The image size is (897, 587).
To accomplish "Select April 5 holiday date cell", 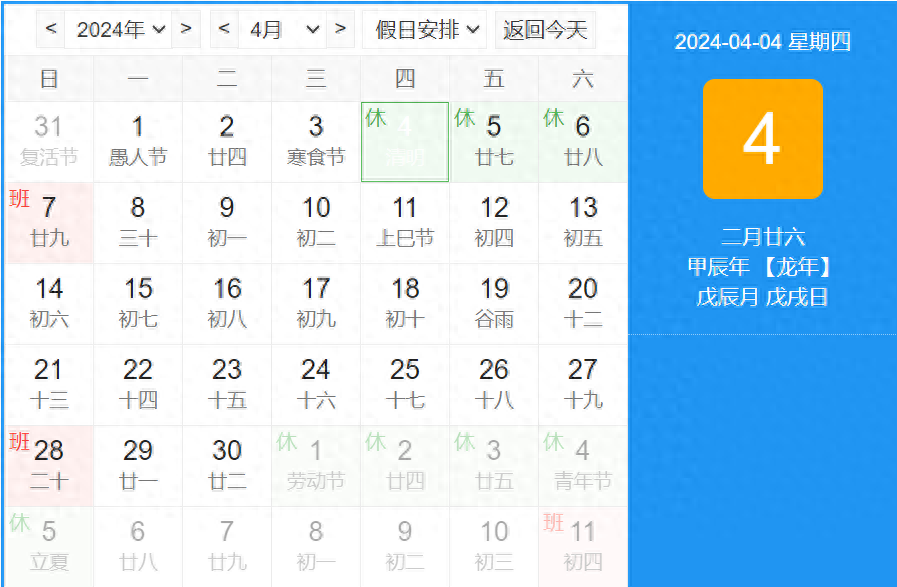I will point(494,141).
